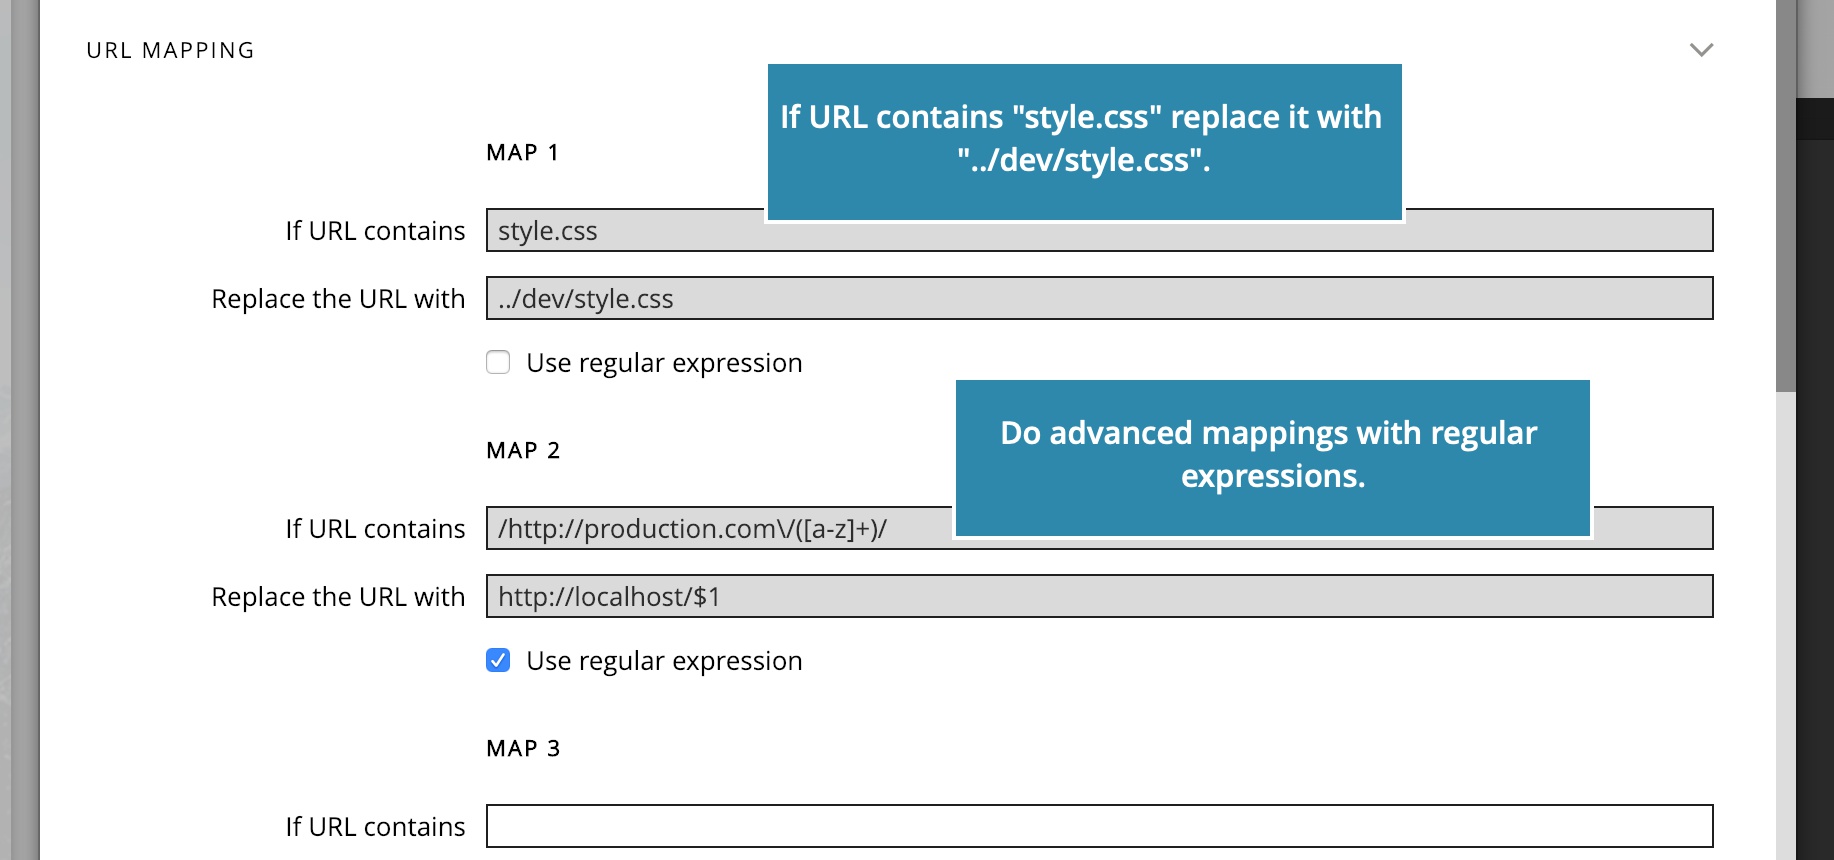Click the style.css tooltip callout
Screen dimensions: 1834x860
[x=1084, y=141]
